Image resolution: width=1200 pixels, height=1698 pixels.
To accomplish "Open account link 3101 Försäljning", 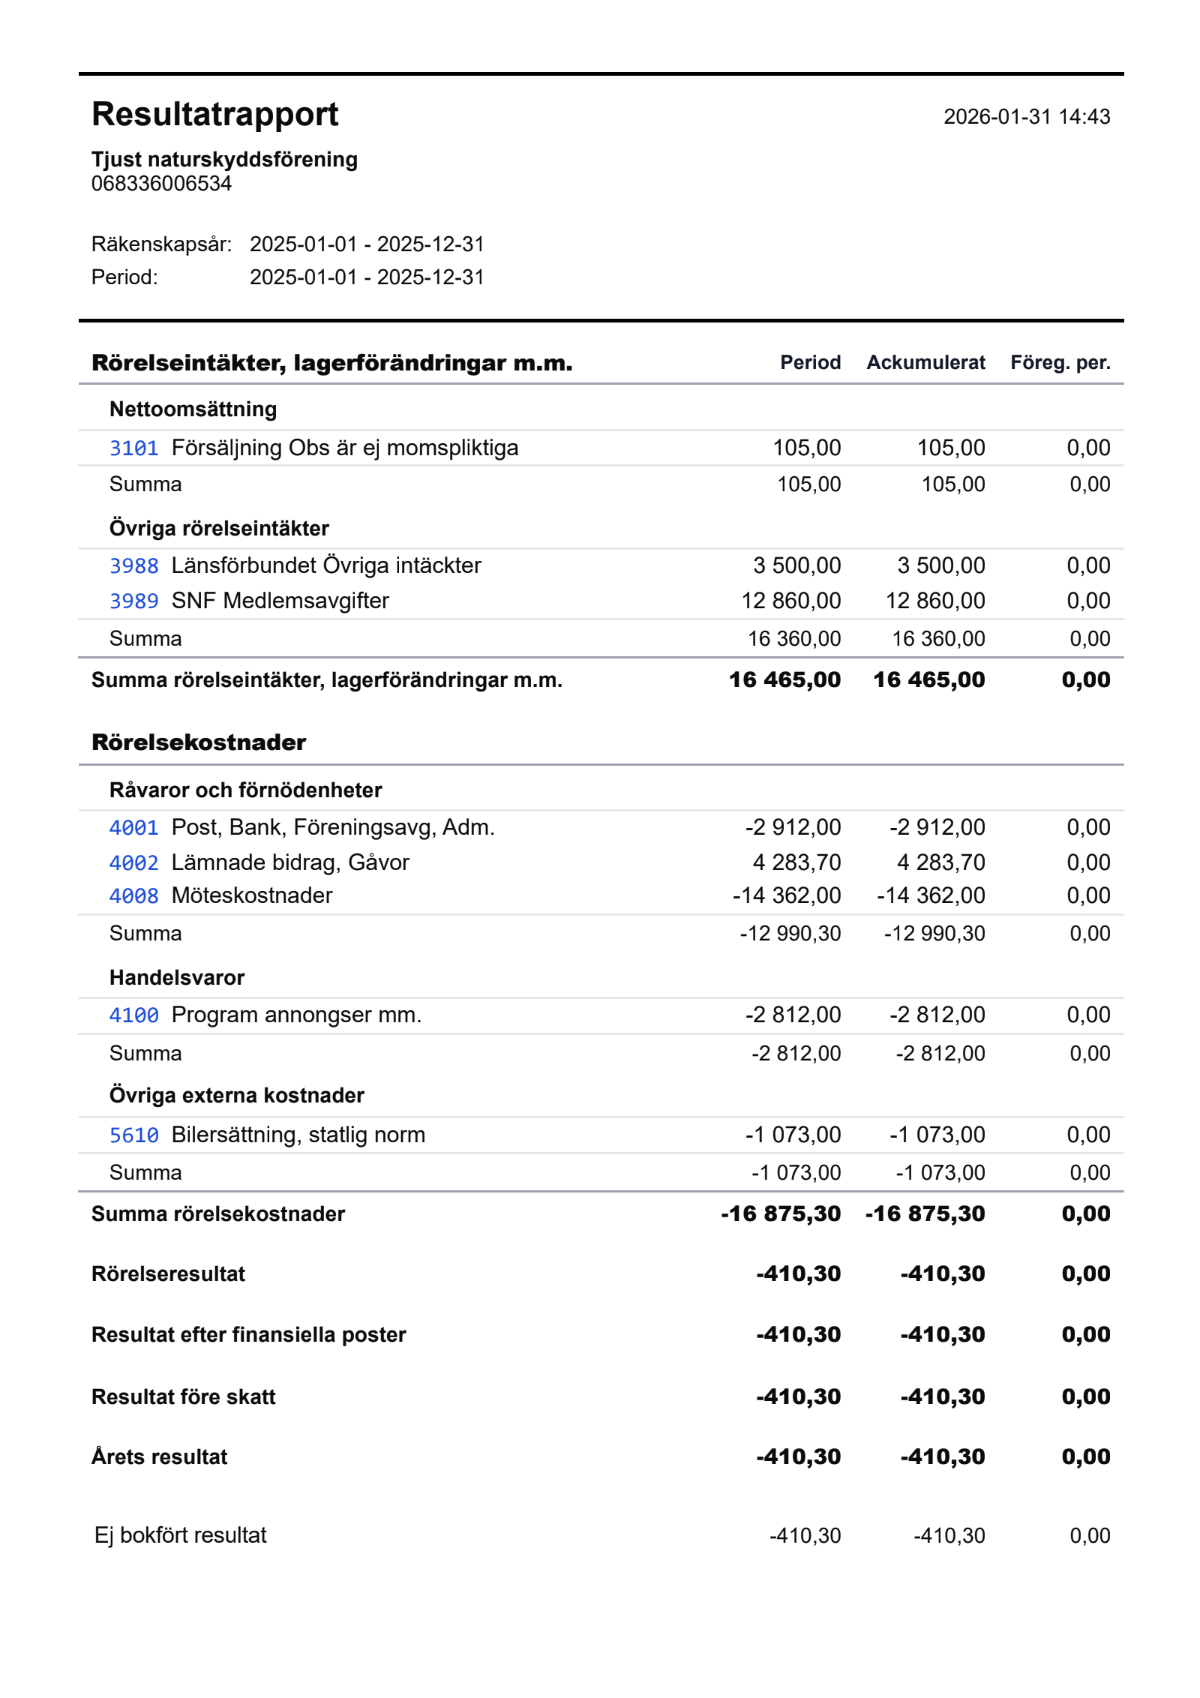I will tap(133, 448).
